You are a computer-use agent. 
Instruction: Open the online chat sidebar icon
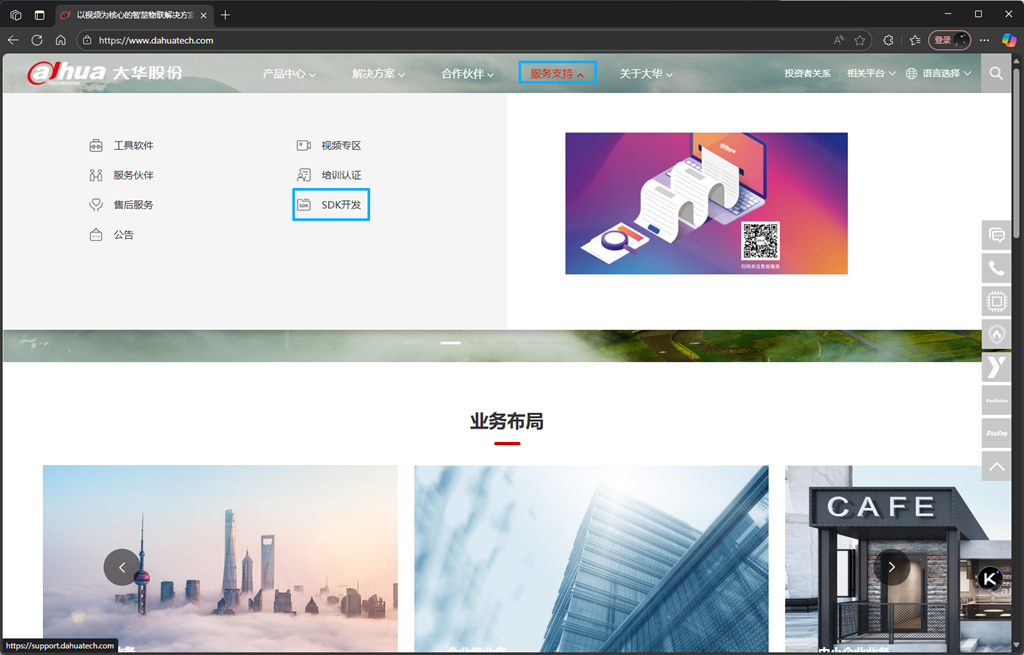pyautogui.click(x=996, y=236)
